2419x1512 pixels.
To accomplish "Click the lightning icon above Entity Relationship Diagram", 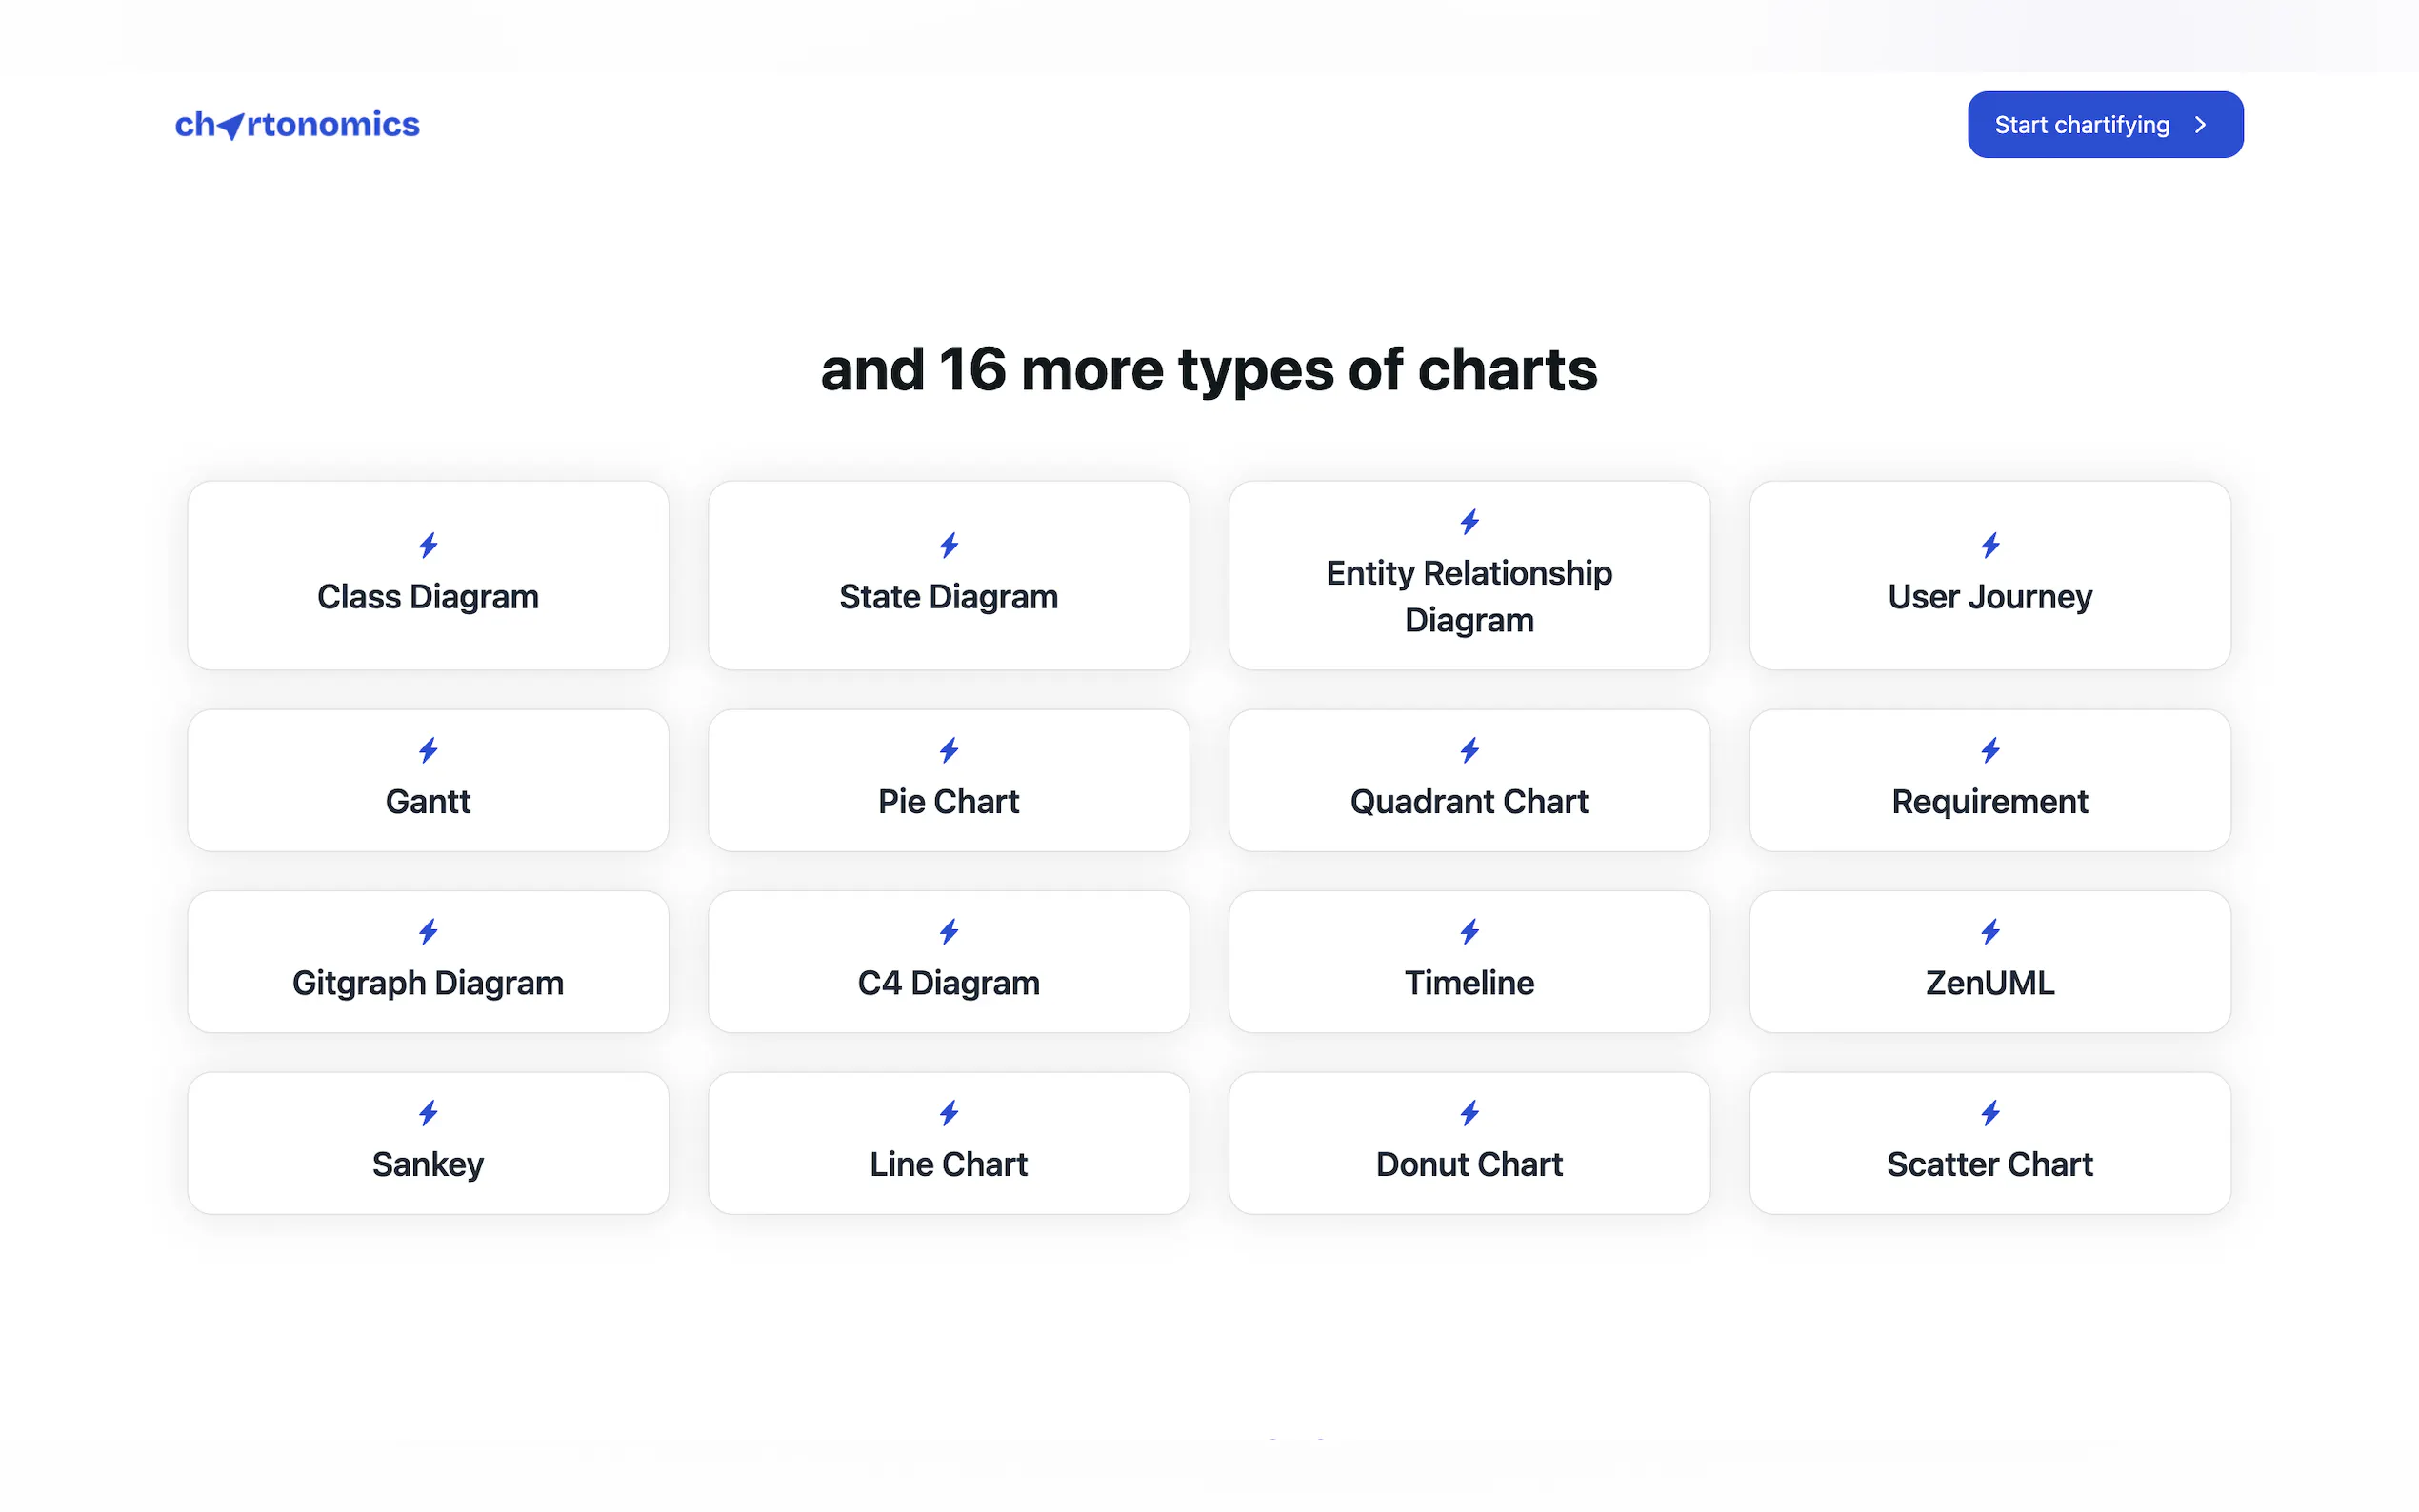I will (x=1469, y=521).
